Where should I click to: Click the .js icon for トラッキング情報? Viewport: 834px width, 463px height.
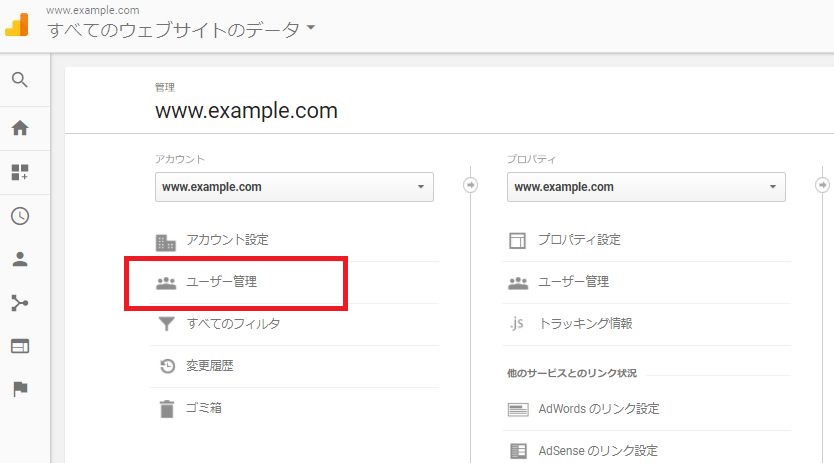pos(516,323)
